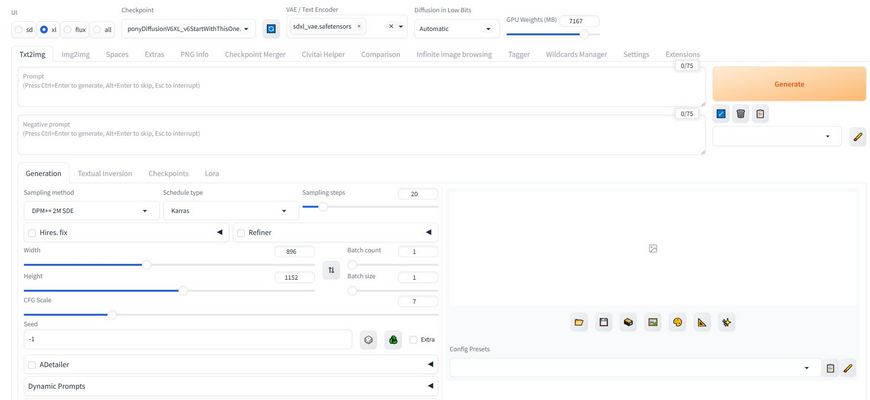Open the Diffusion in Low Bits dropdown
Image resolution: width=870 pixels, height=400 pixels.
click(x=457, y=29)
